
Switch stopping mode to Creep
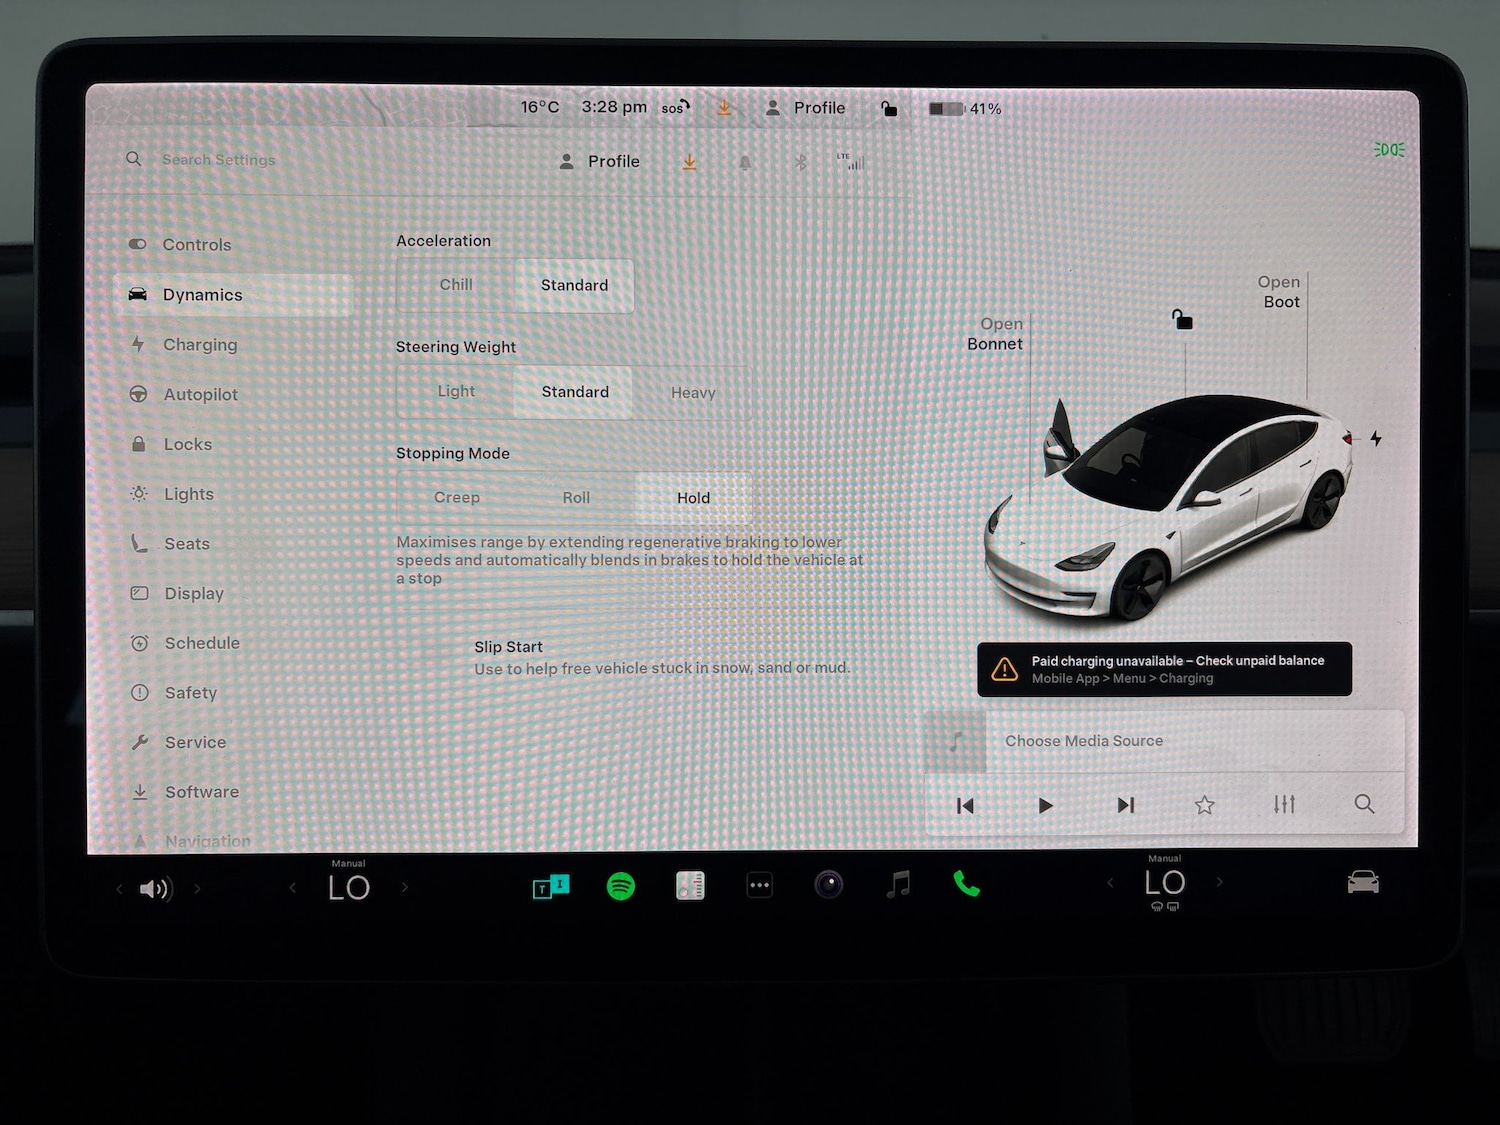[457, 497]
